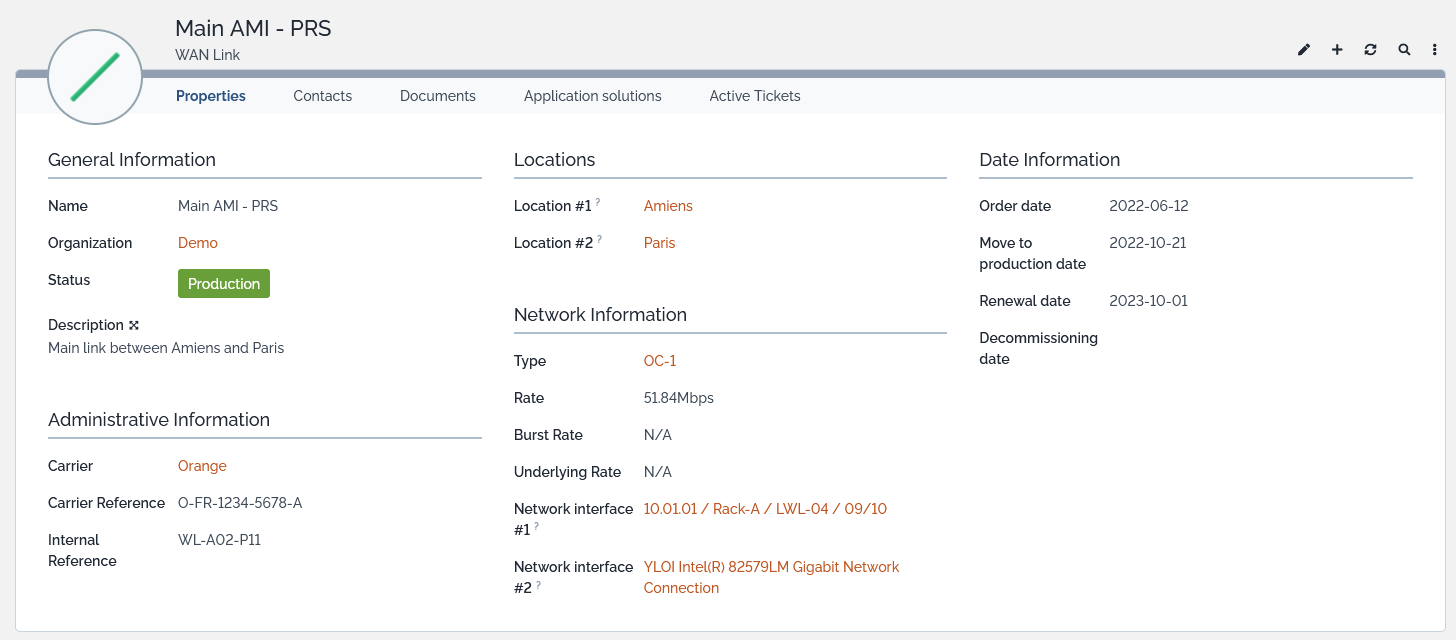Select the Application solutions tab
Screen dimensions: 1456x640
[592, 96]
